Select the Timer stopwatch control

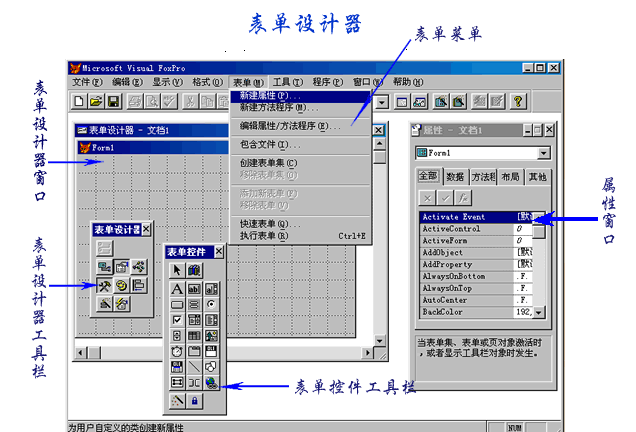tap(177, 351)
